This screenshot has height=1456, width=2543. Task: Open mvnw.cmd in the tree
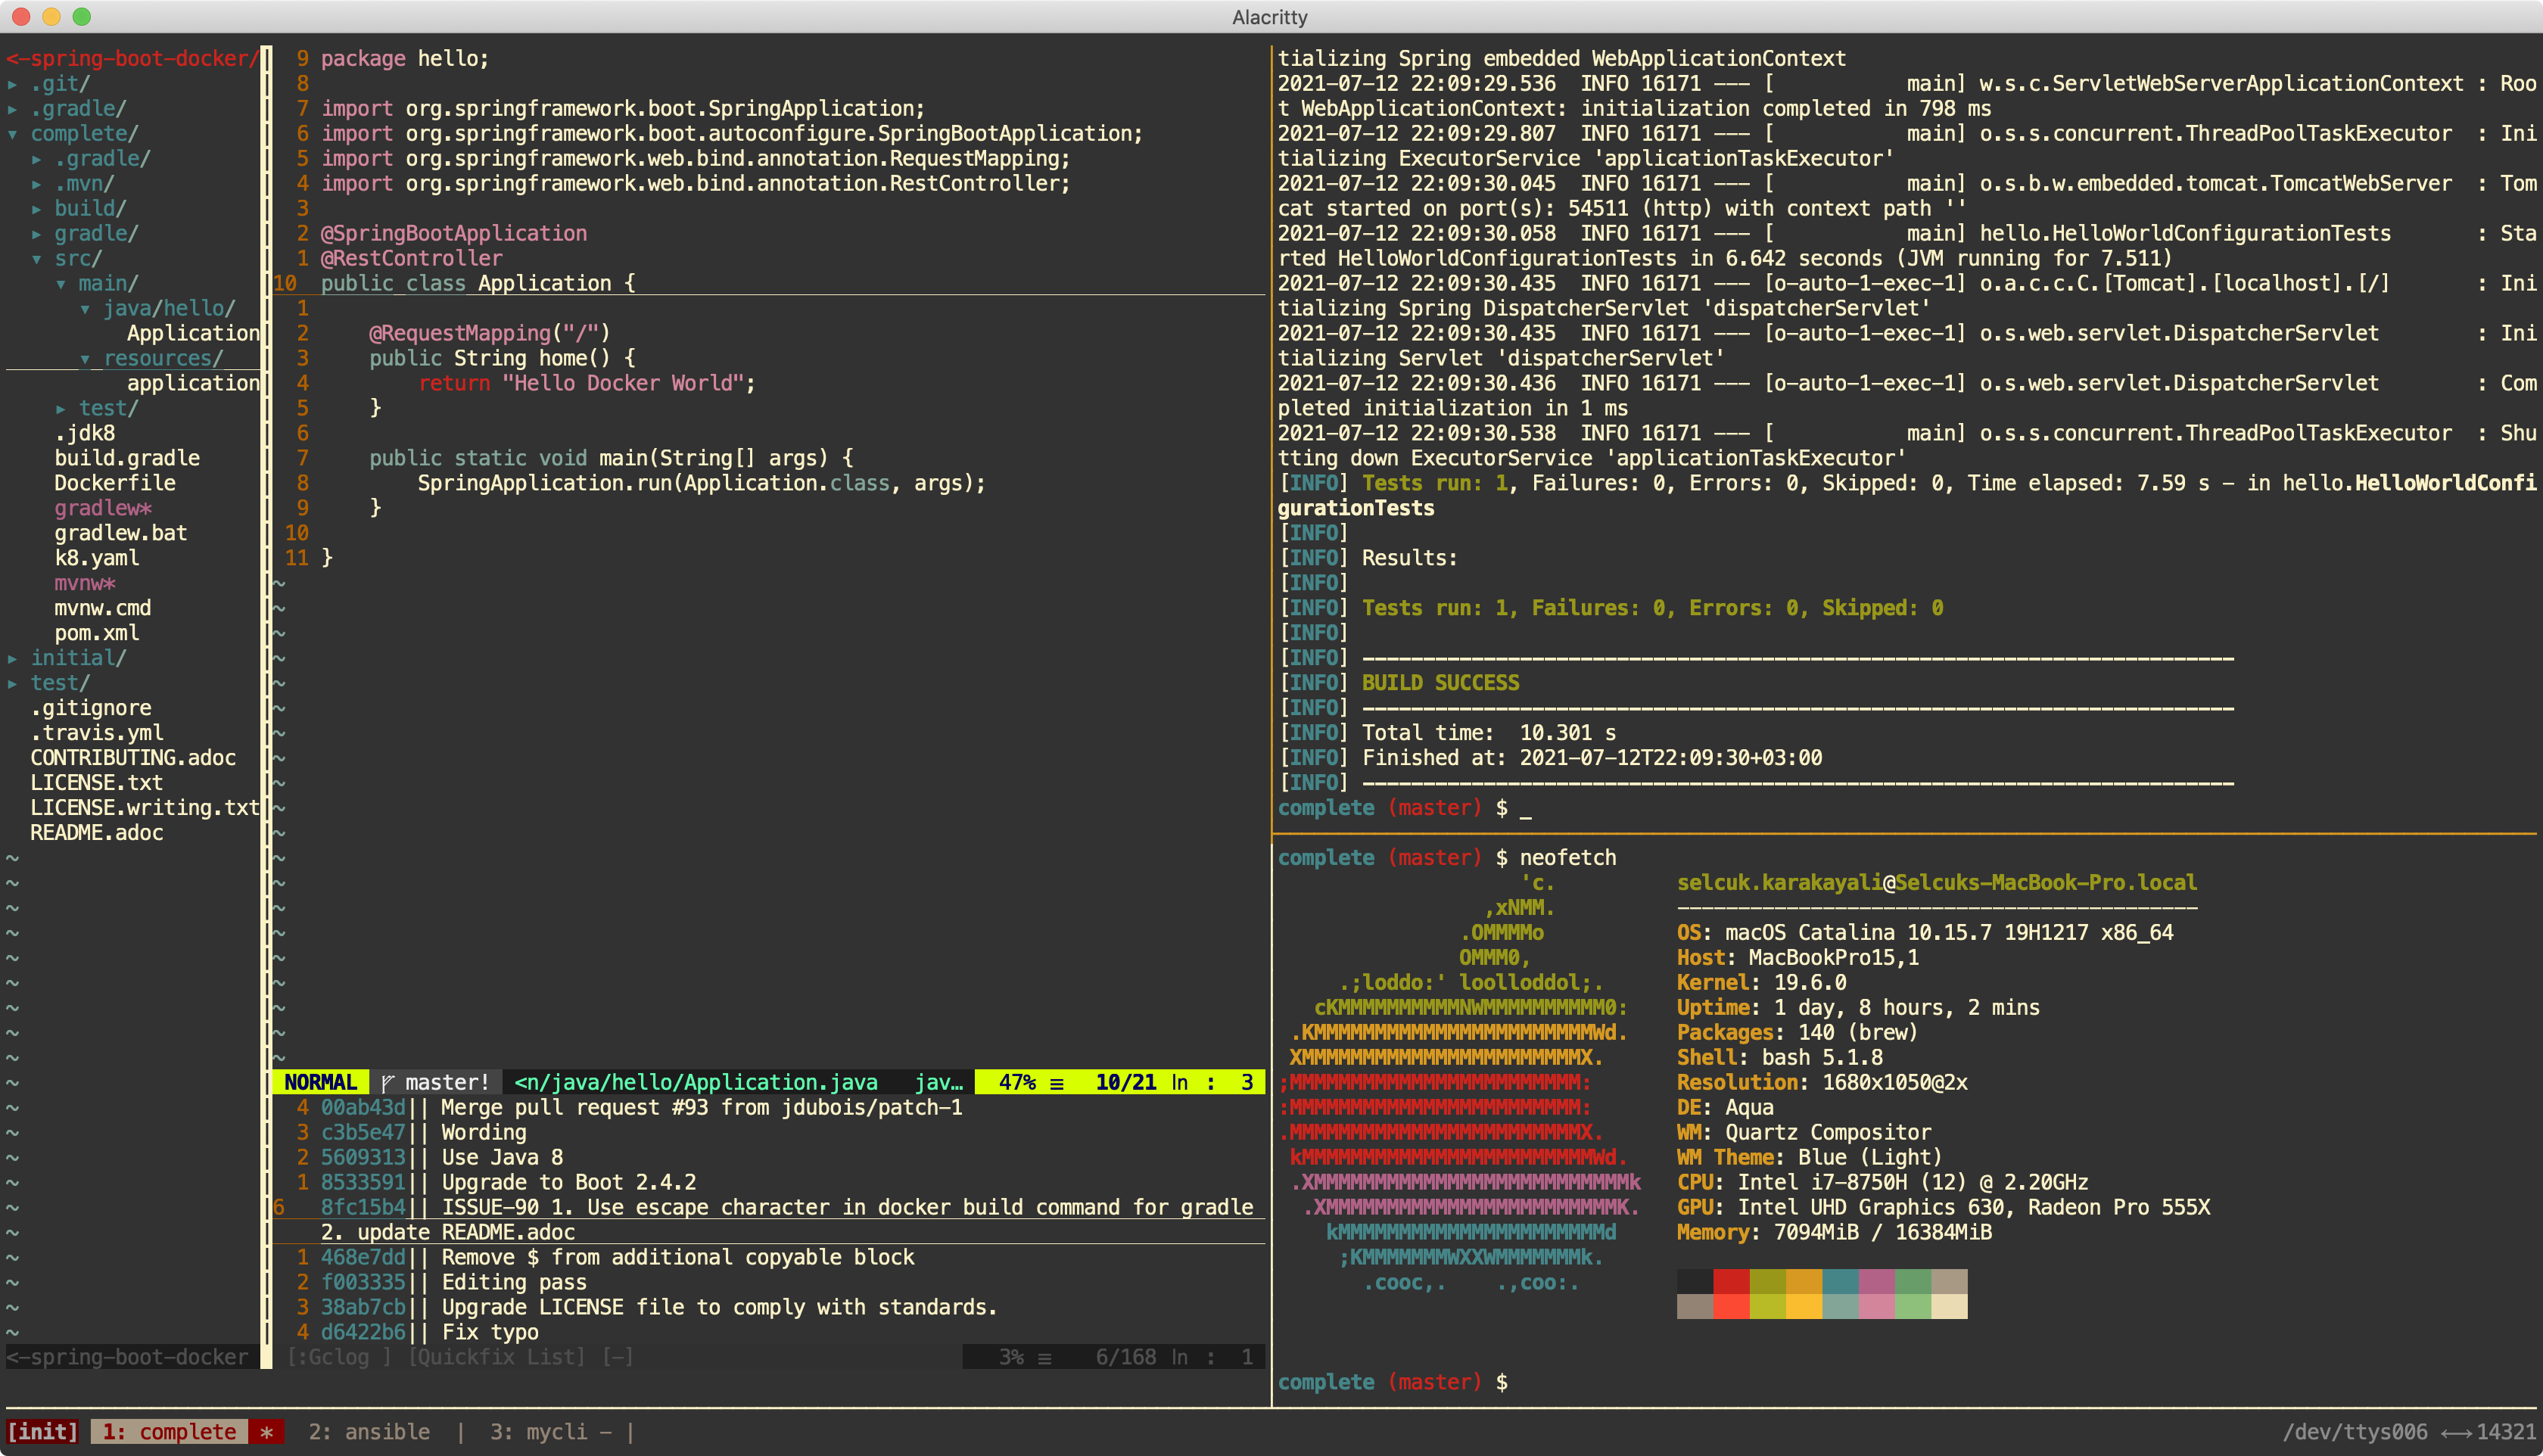click(x=103, y=609)
